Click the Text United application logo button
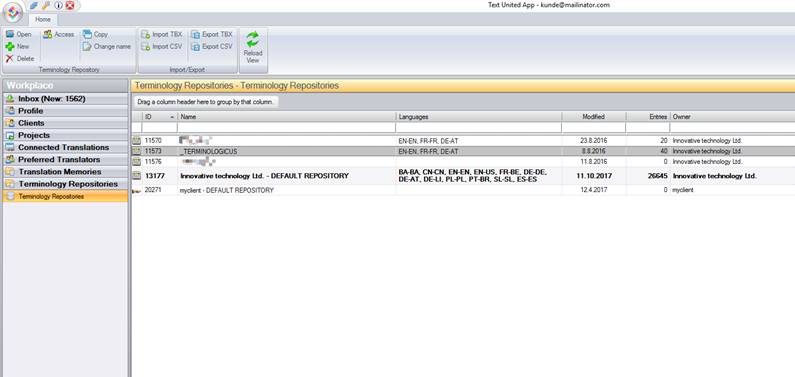Viewport: 795px width, 377px height. pyautogui.click(x=13, y=13)
